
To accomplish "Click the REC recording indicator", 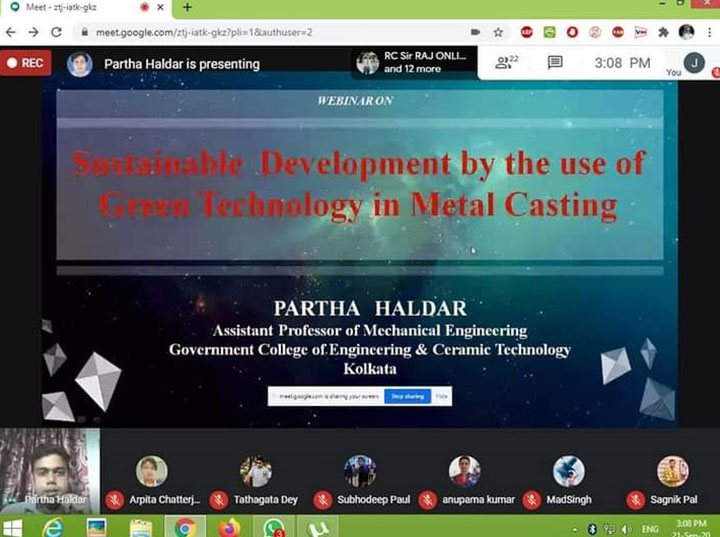I will 25,63.
